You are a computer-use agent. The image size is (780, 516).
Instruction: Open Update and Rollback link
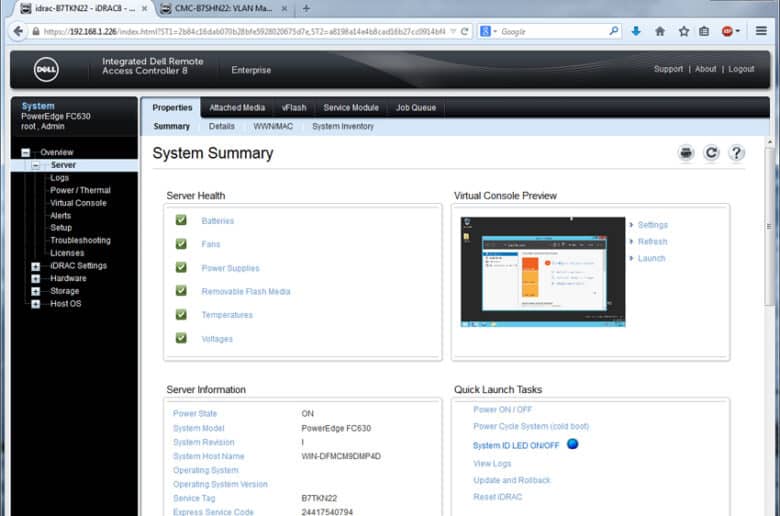511,480
